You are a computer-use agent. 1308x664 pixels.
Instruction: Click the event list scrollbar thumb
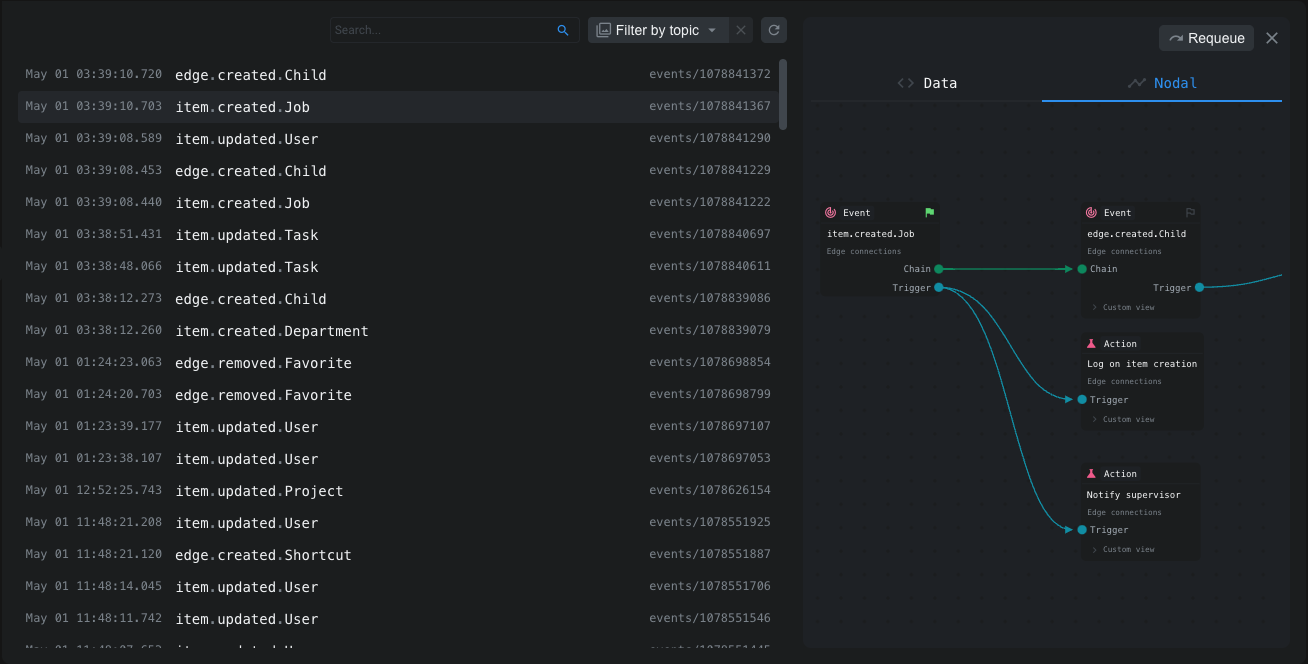[783, 94]
